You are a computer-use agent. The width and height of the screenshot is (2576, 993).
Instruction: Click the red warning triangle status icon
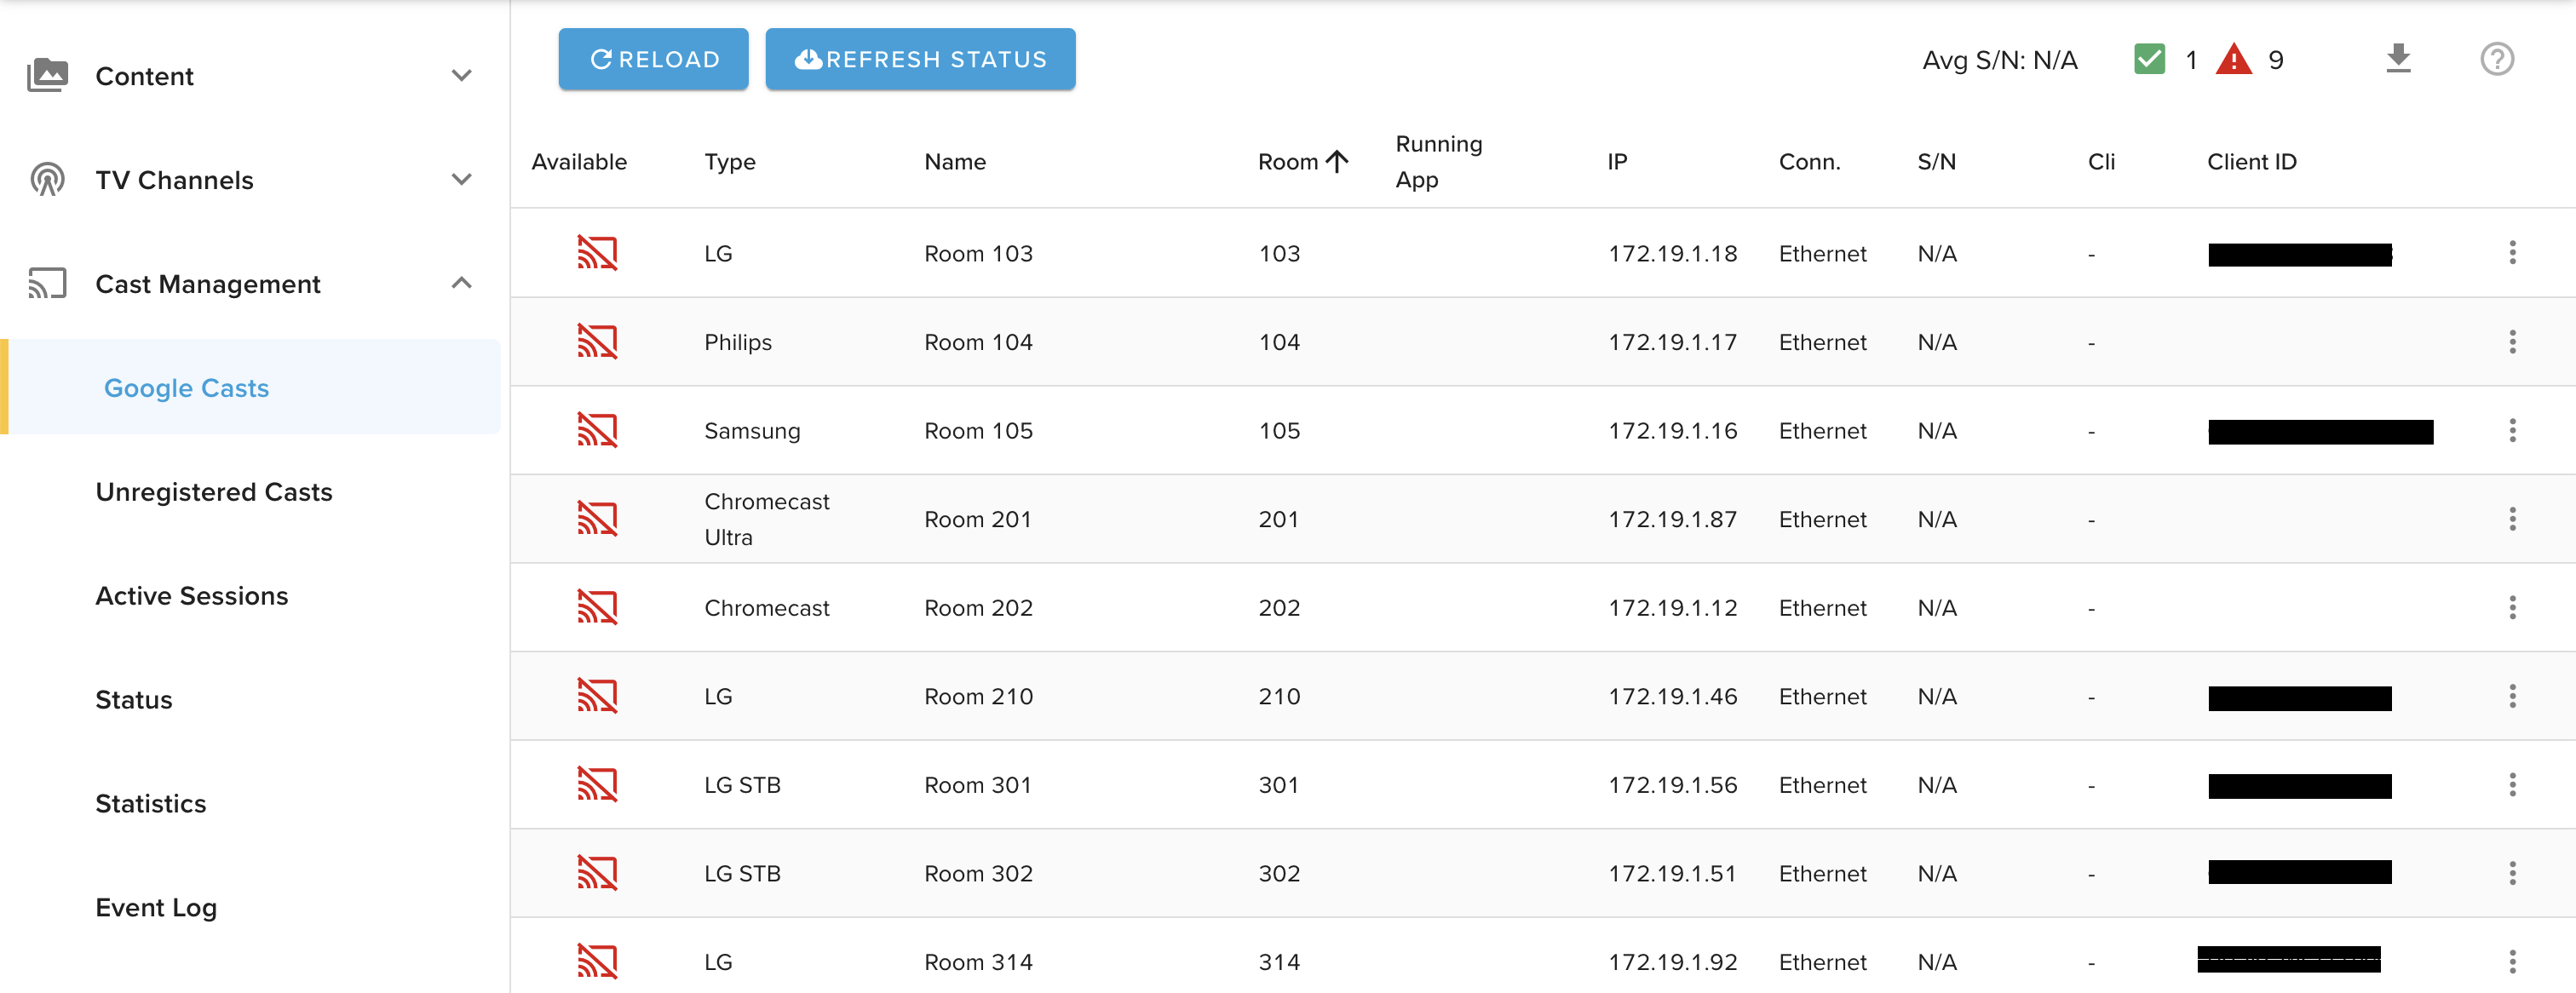coord(2233,60)
